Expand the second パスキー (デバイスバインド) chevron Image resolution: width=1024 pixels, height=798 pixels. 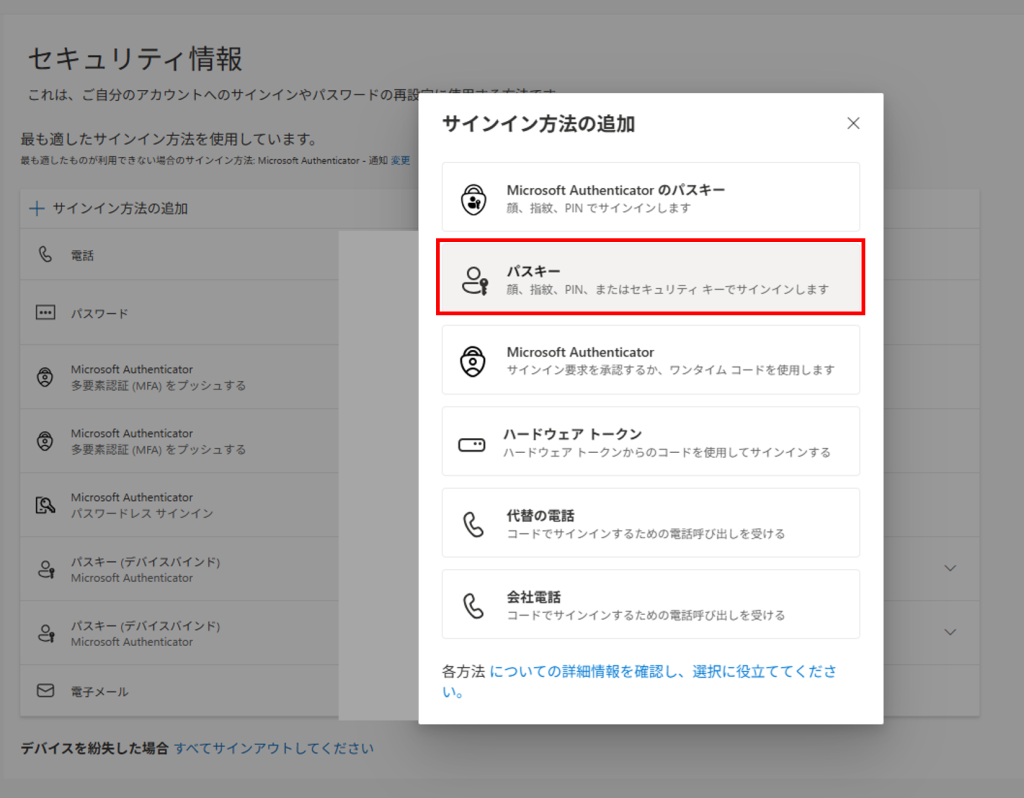[950, 632]
